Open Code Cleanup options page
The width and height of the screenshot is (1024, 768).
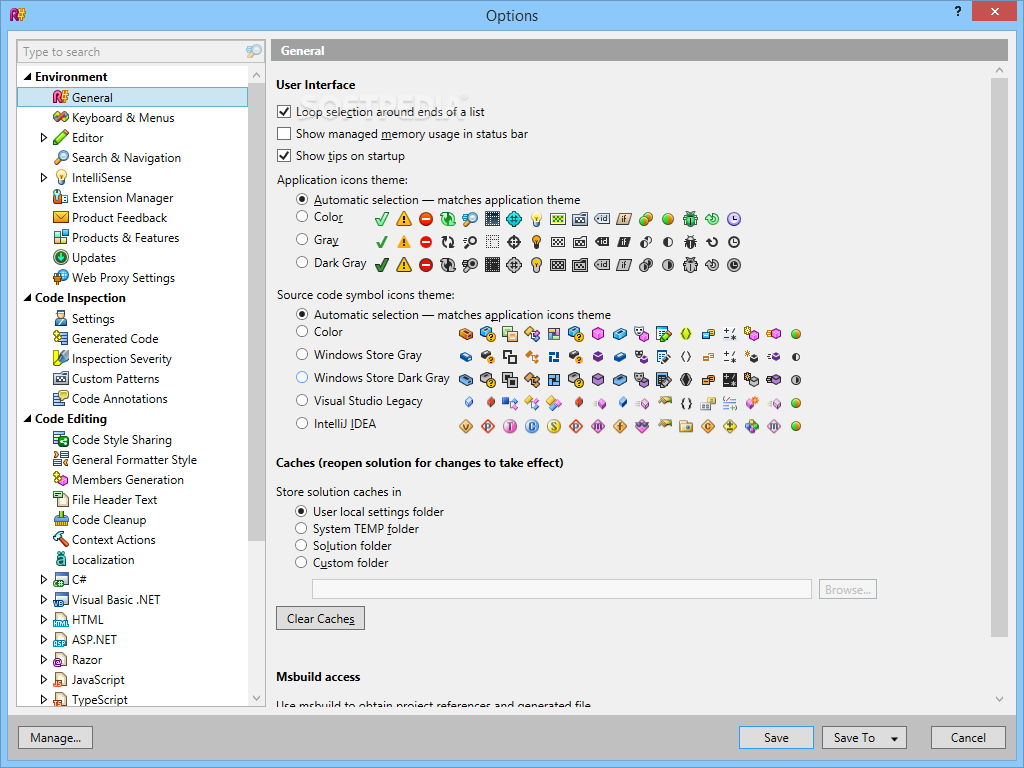tap(109, 520)
